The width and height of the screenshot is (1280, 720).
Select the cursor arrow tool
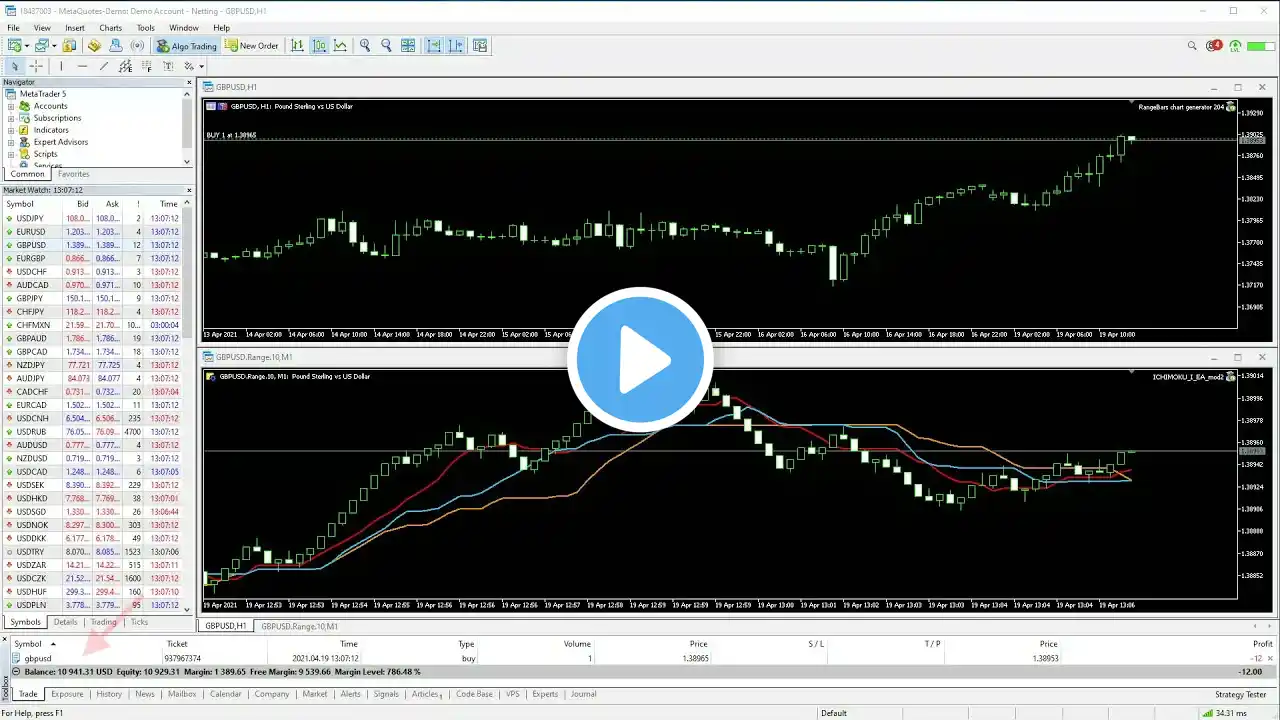(x=15, y=66)
